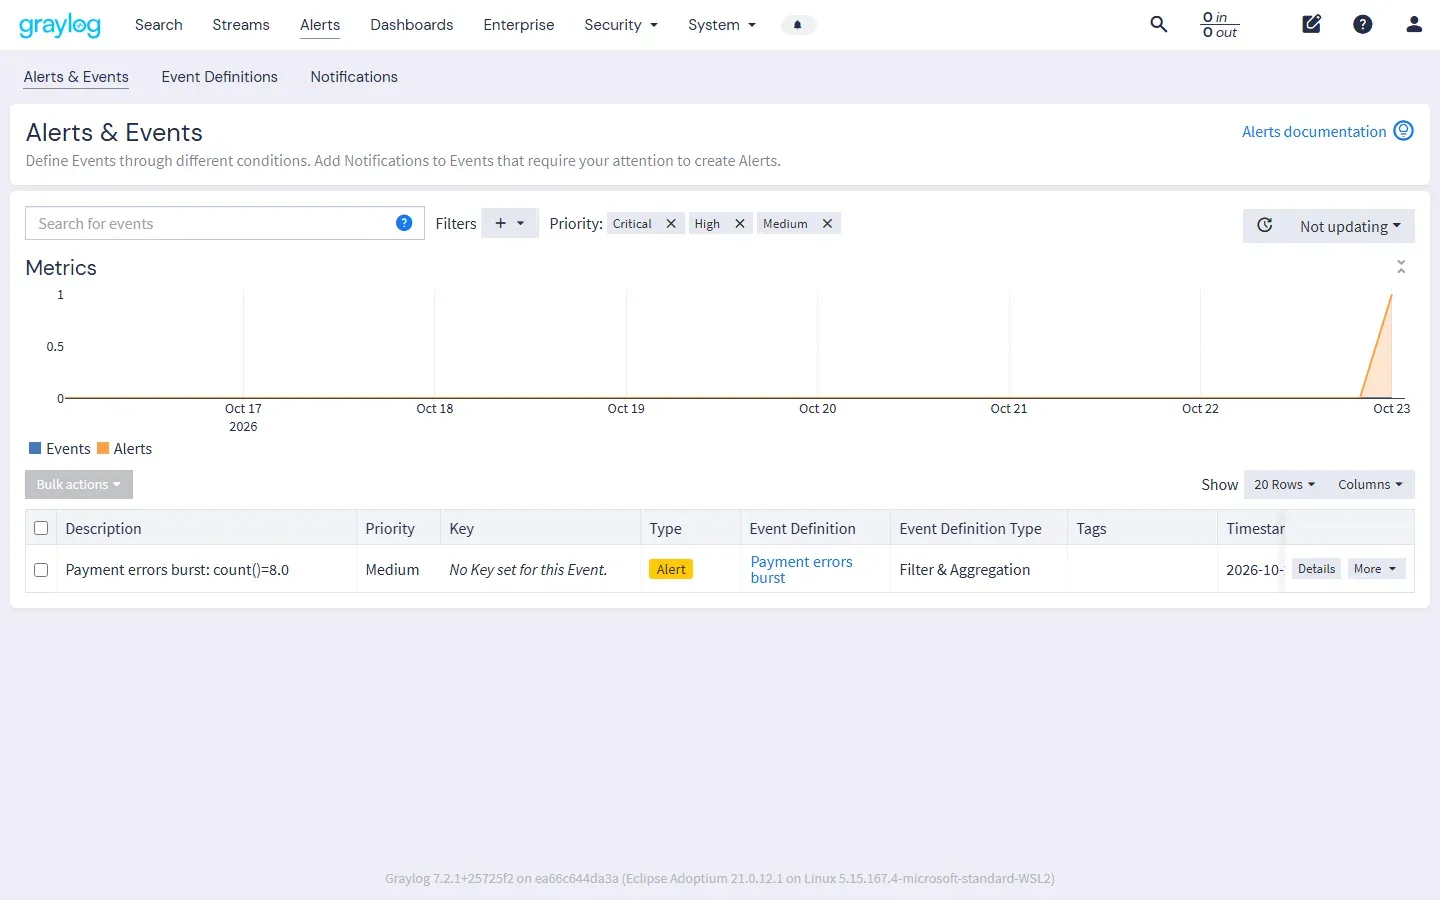Image resolution: width=1440 pixels, height=900 pixels.
Task: Remove the Critical priority filter
Action: pos(671,224)
